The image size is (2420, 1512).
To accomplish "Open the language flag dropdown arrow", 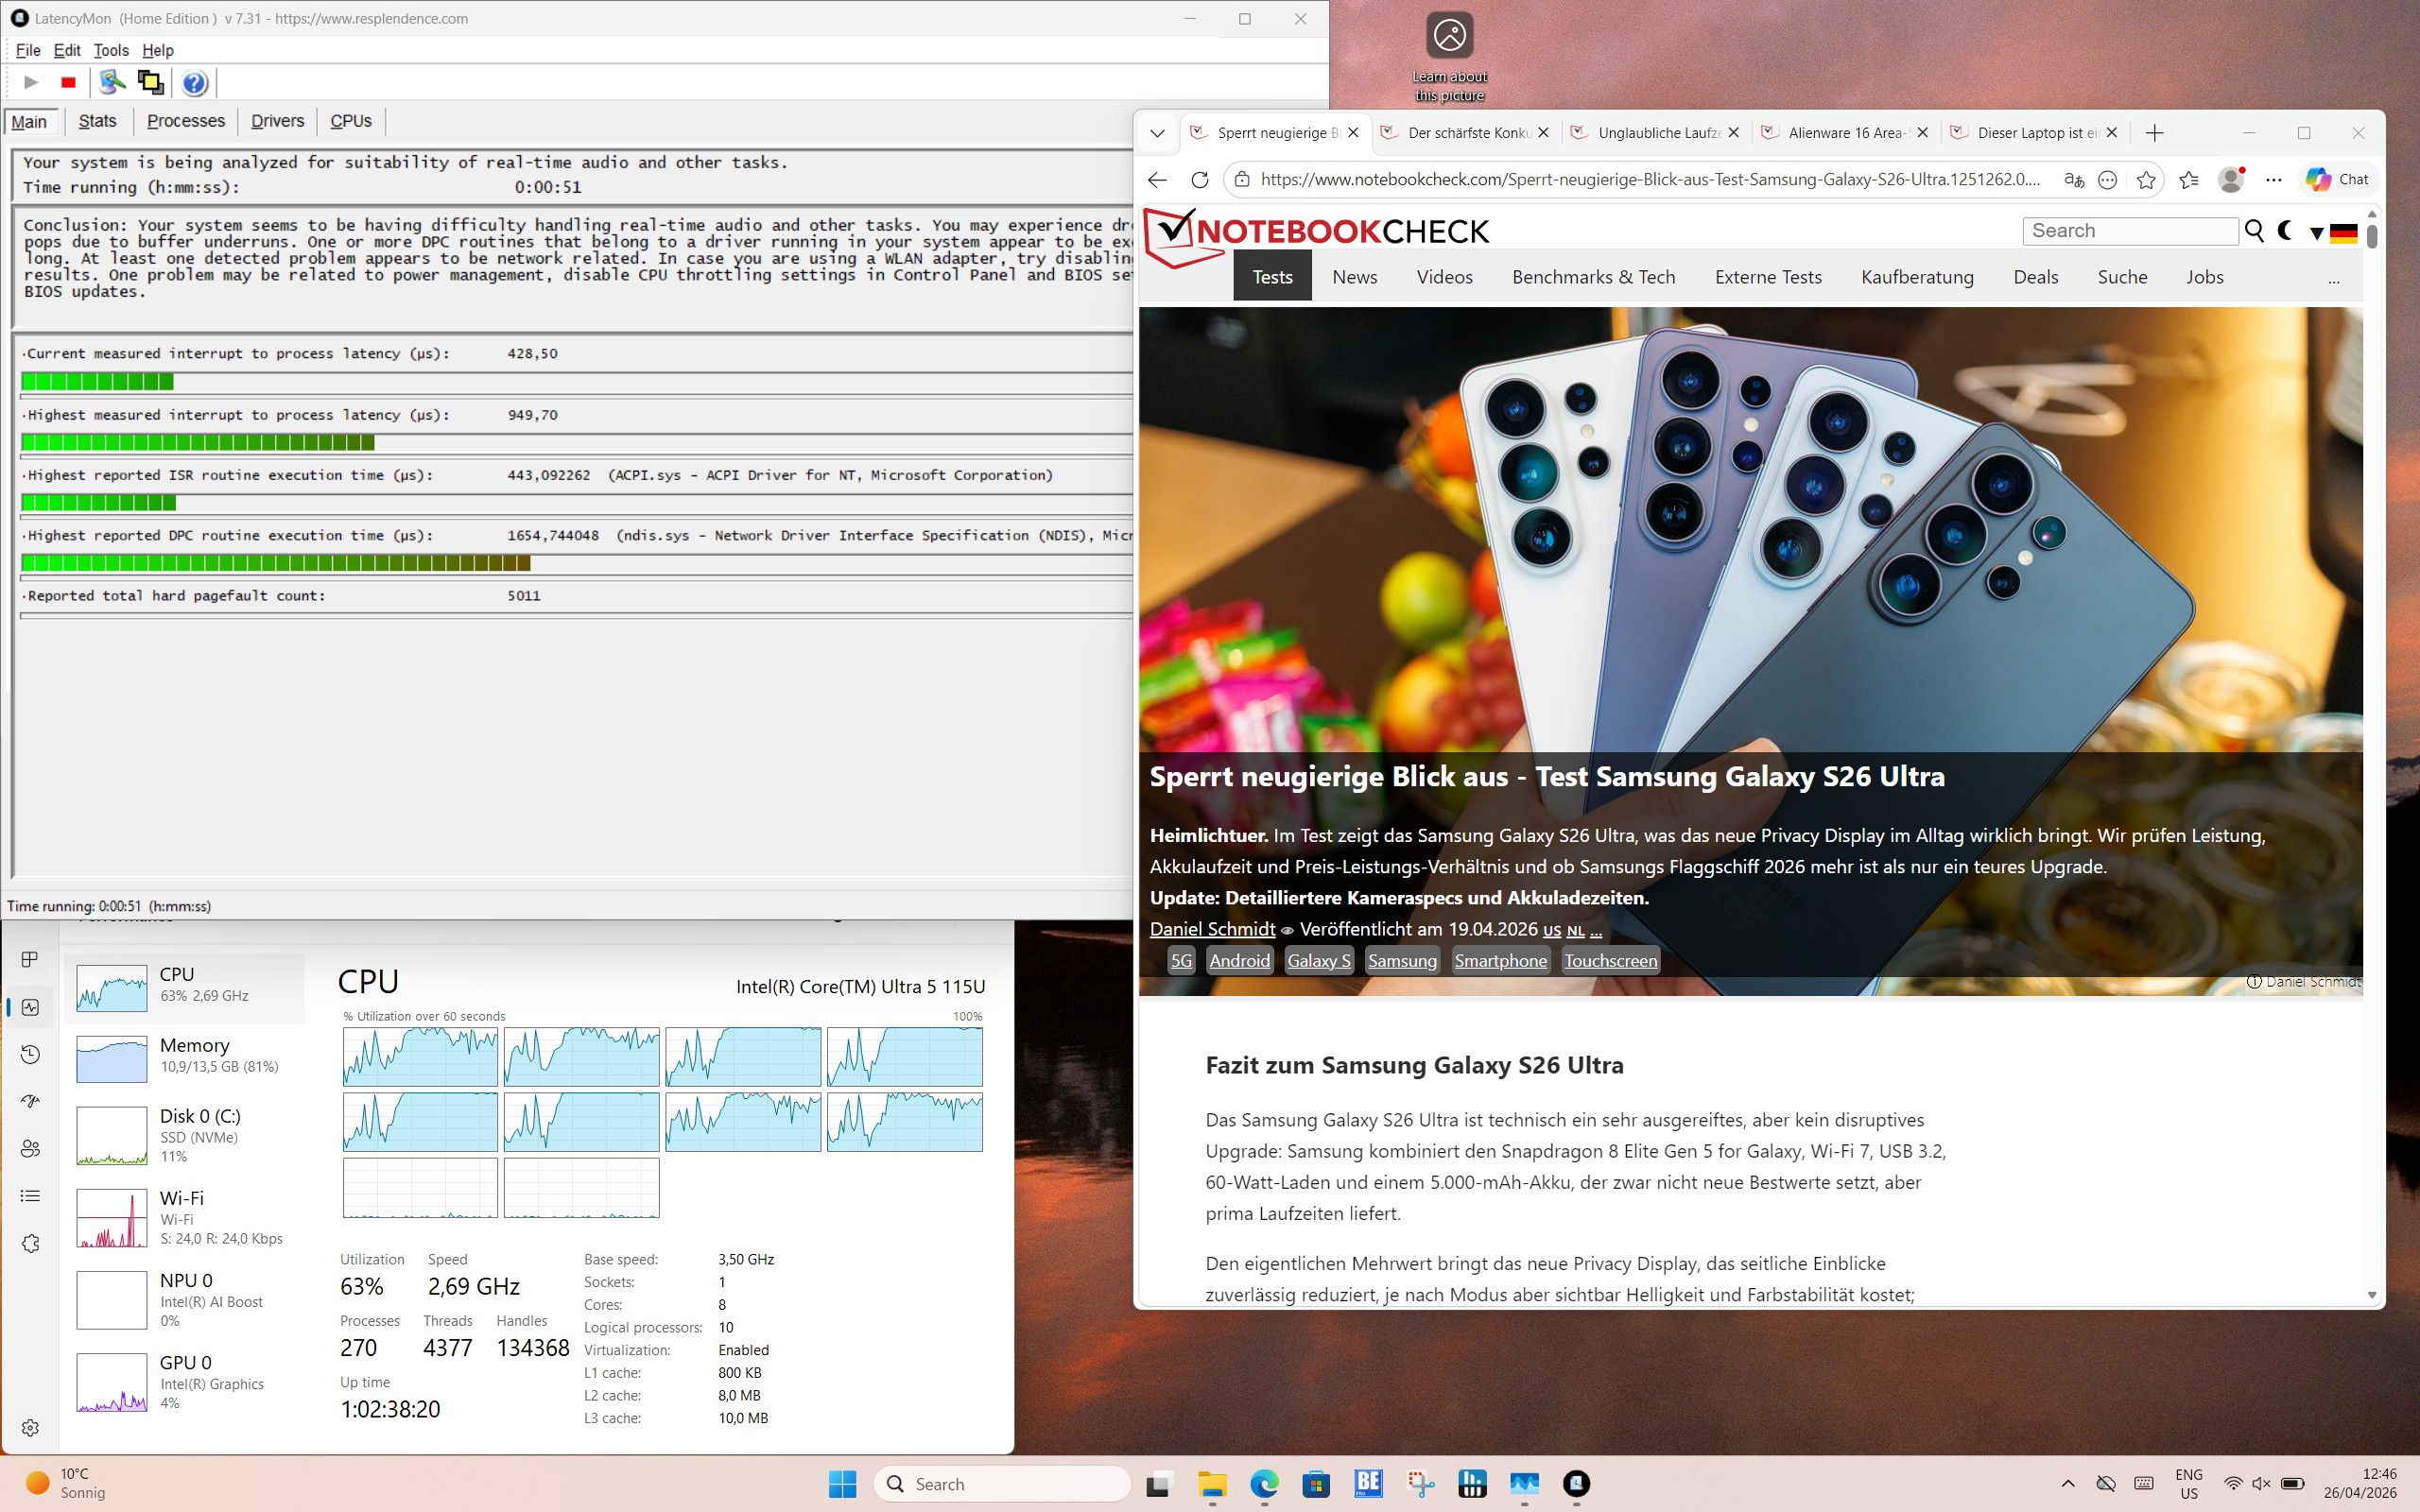I will pos(2316,233).
